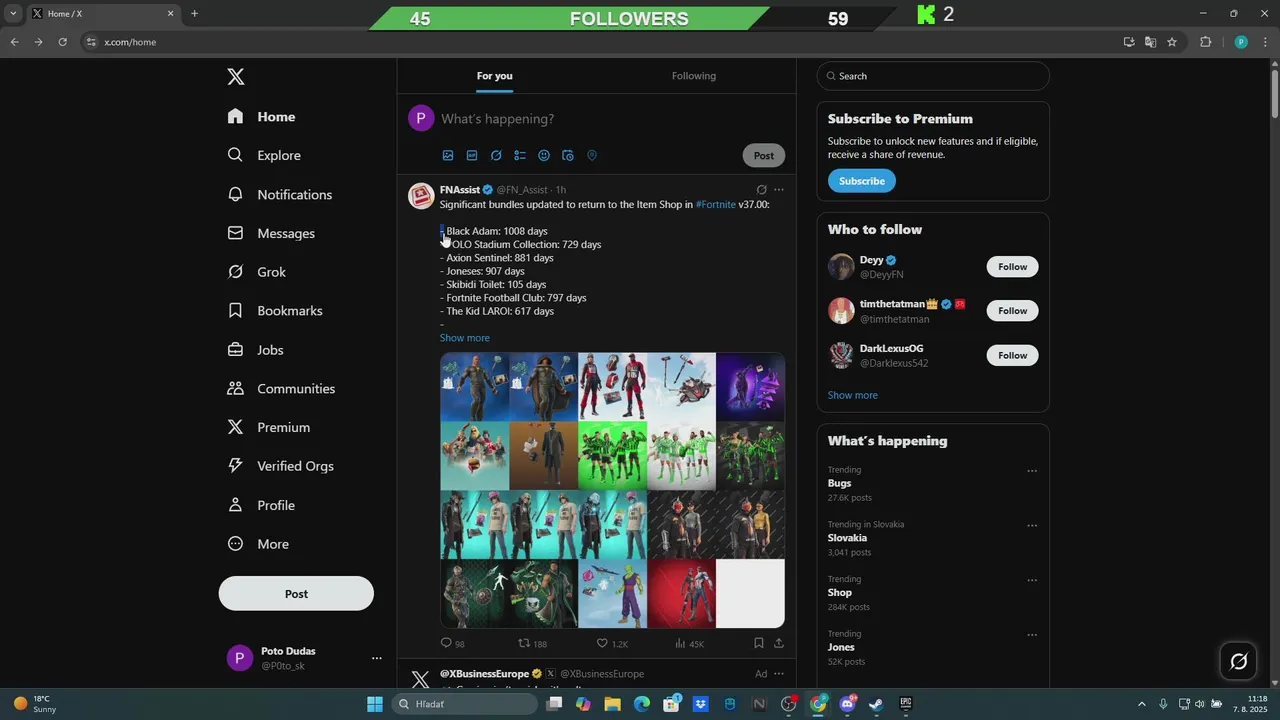
Task: View analytics of FNAssist post
Action: pyautogui.click(x=690, y=644)
